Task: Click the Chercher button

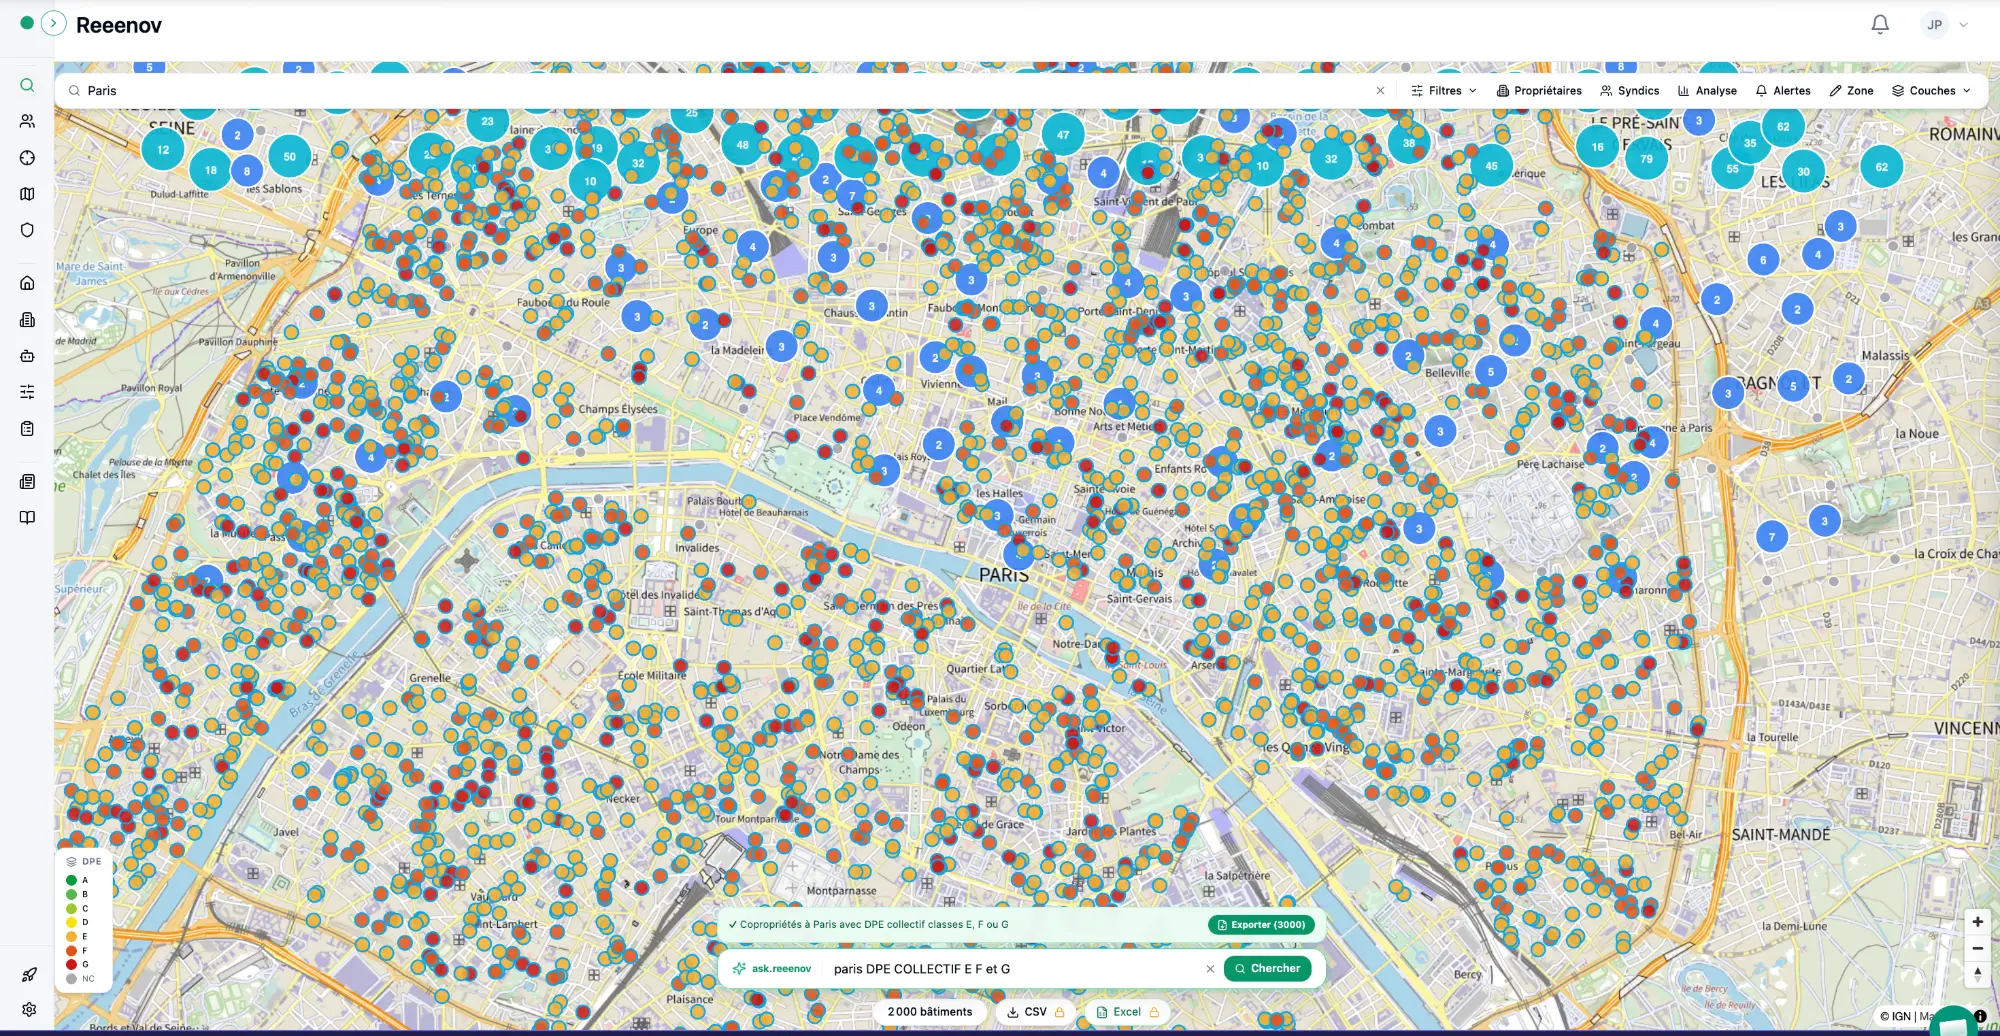Action: click(x=1267, y=968)
